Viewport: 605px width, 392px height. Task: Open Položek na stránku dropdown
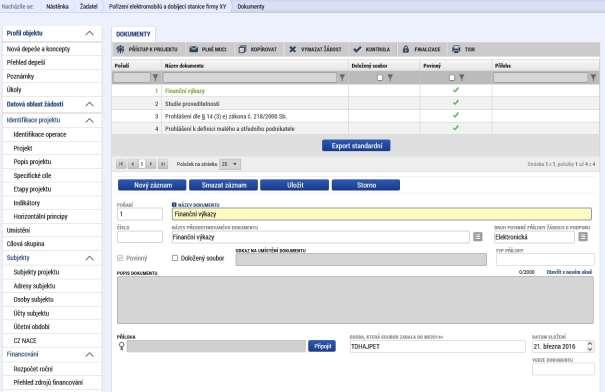tap(230, 164)
